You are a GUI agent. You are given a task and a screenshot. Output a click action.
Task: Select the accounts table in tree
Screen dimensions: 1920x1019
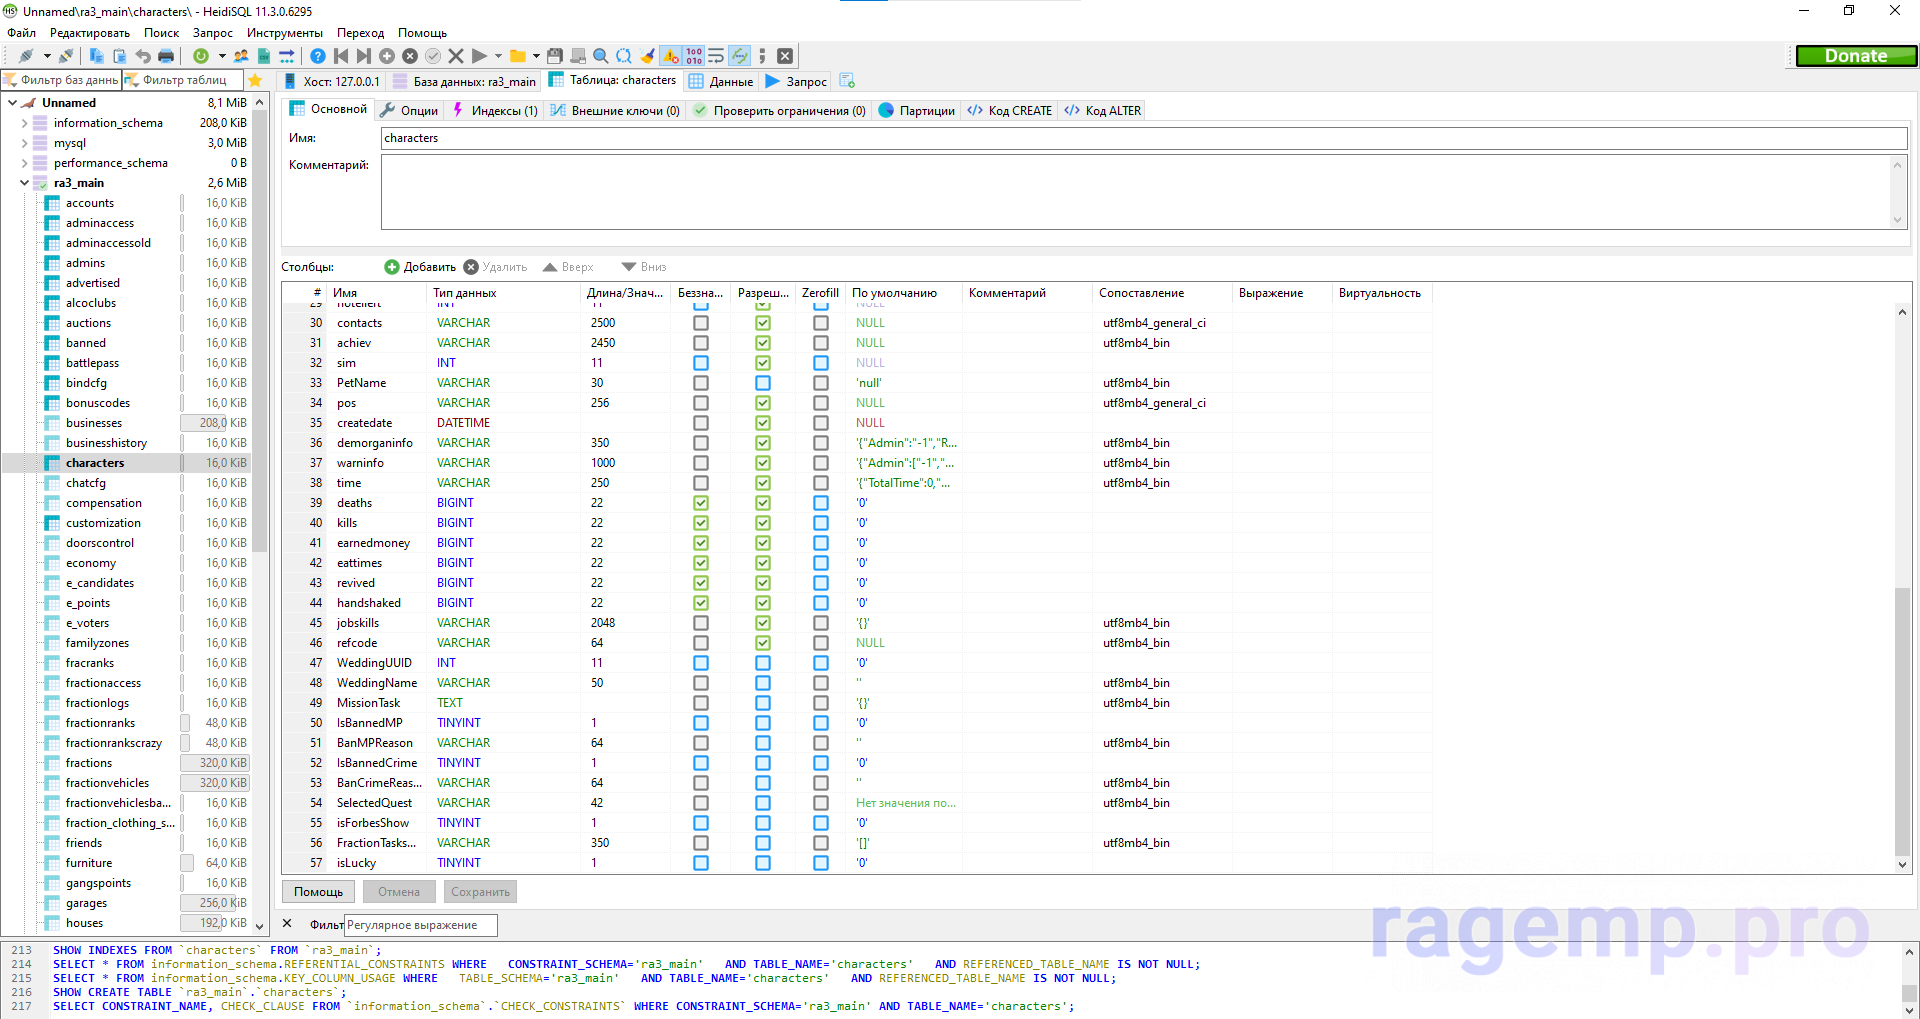(x=90, y=203)
